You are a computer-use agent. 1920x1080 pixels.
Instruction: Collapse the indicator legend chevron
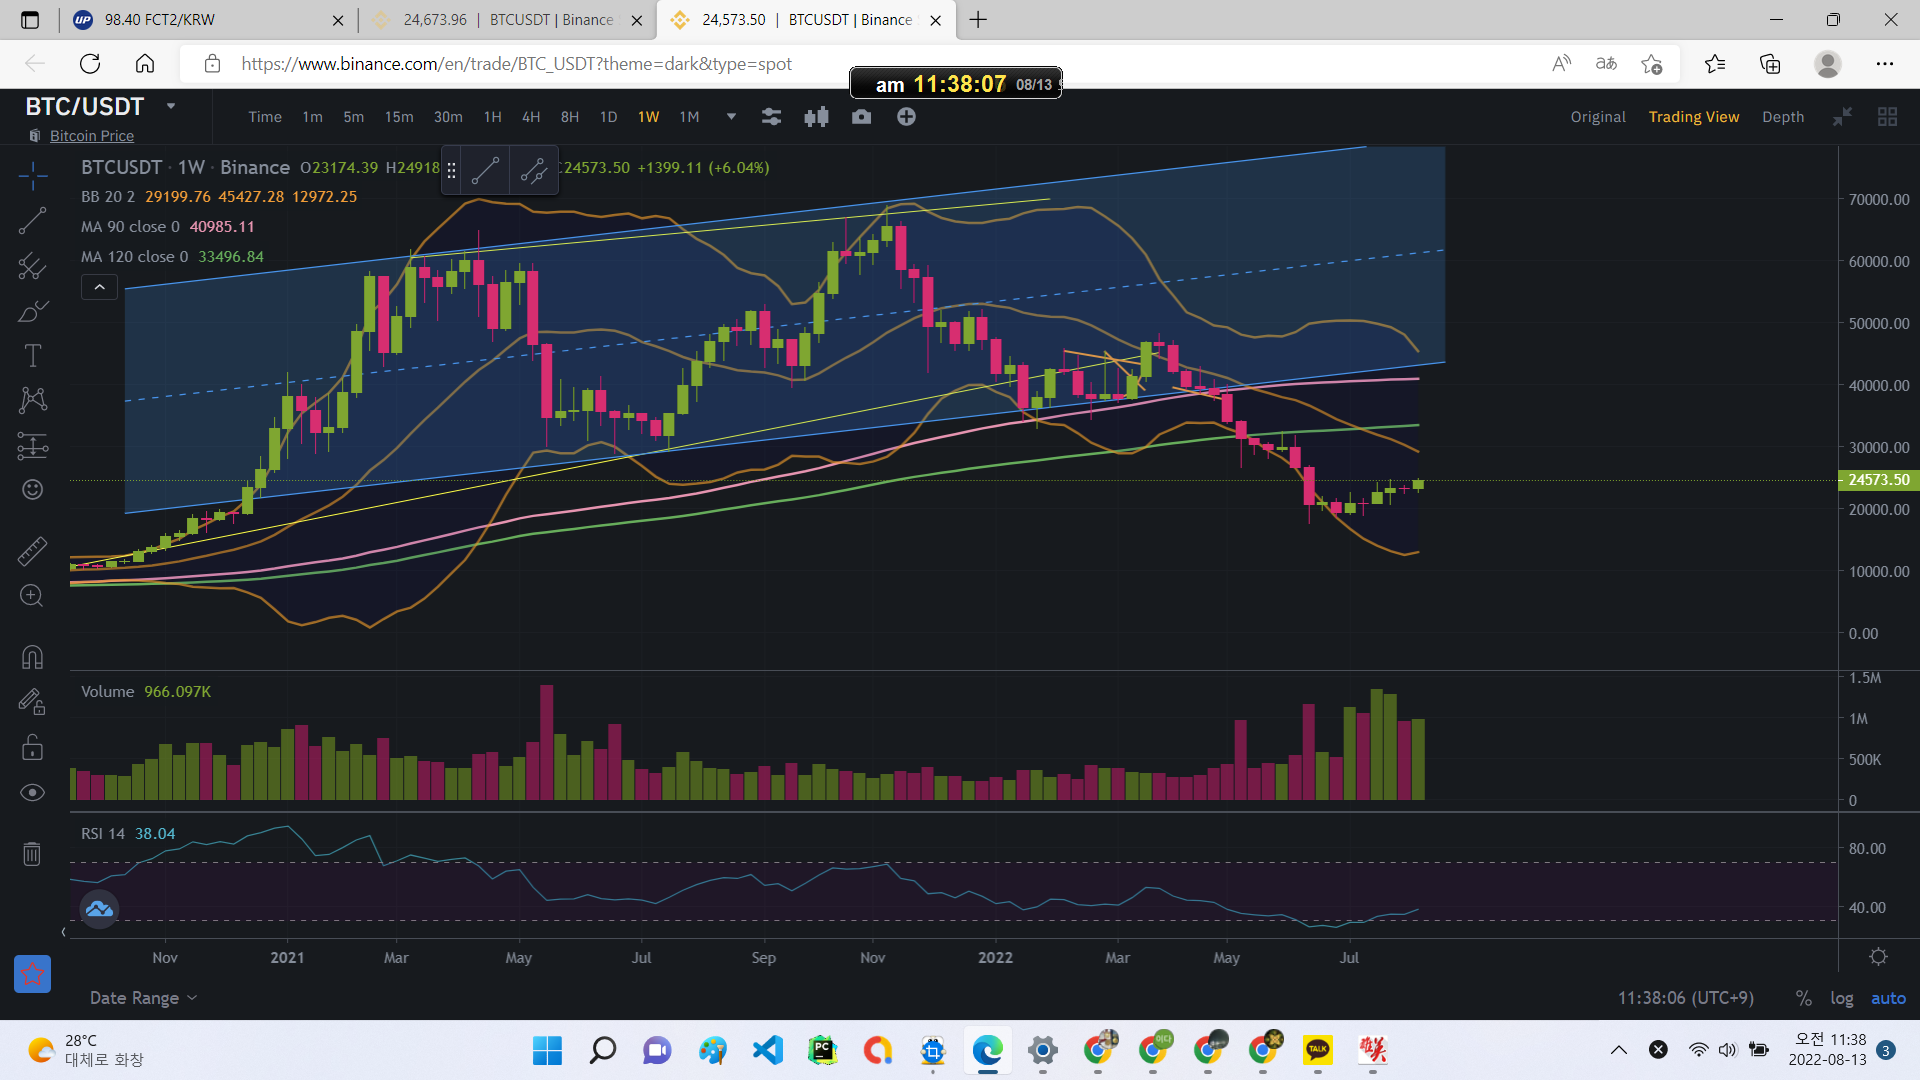[x=99, y=288]
